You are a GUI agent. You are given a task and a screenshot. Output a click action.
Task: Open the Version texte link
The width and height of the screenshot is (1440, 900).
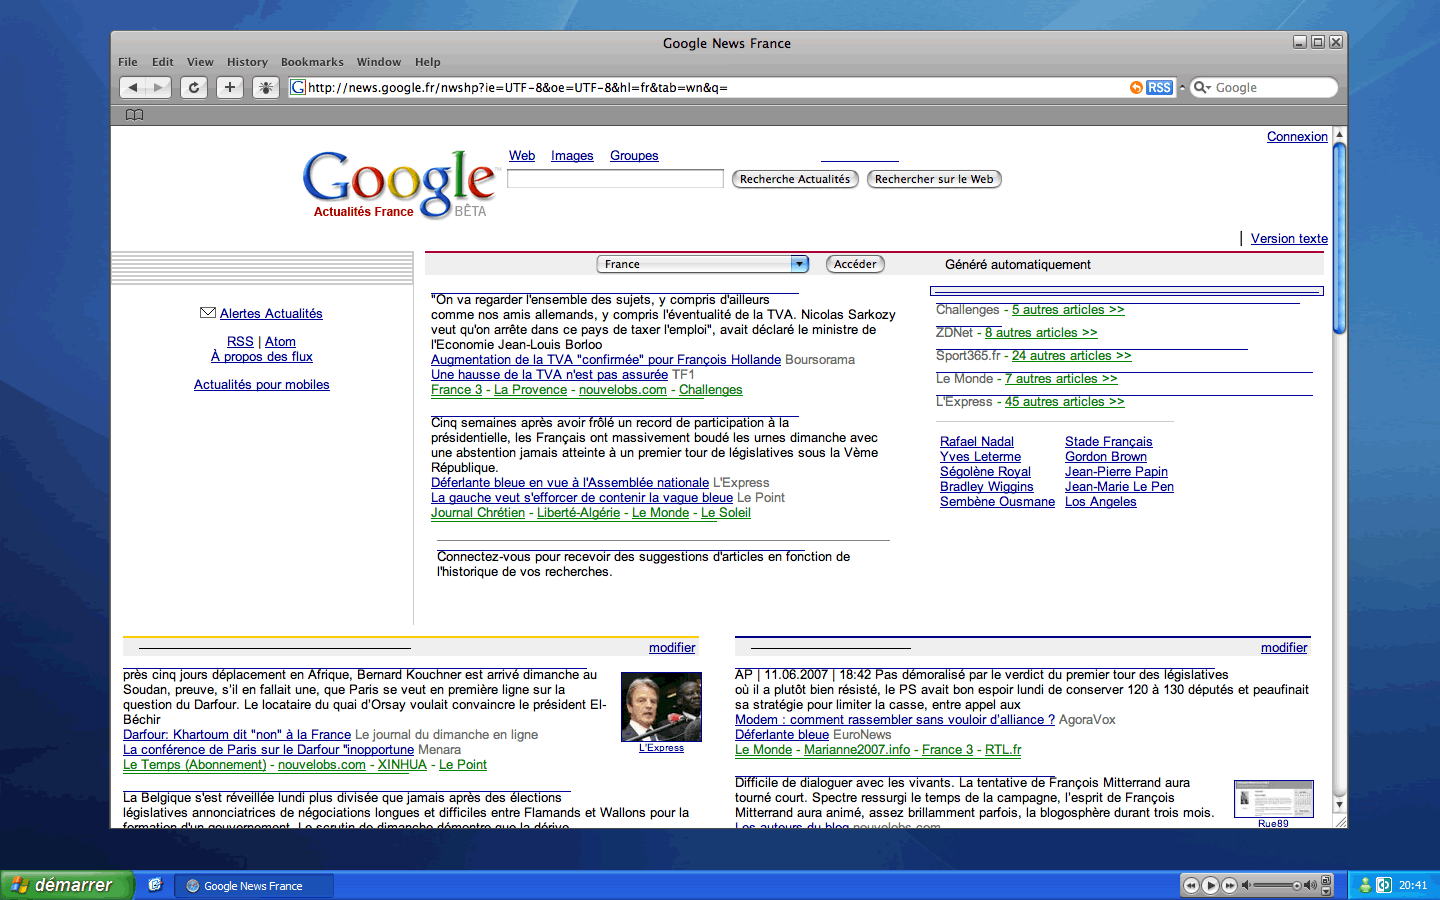[1289, 239]
